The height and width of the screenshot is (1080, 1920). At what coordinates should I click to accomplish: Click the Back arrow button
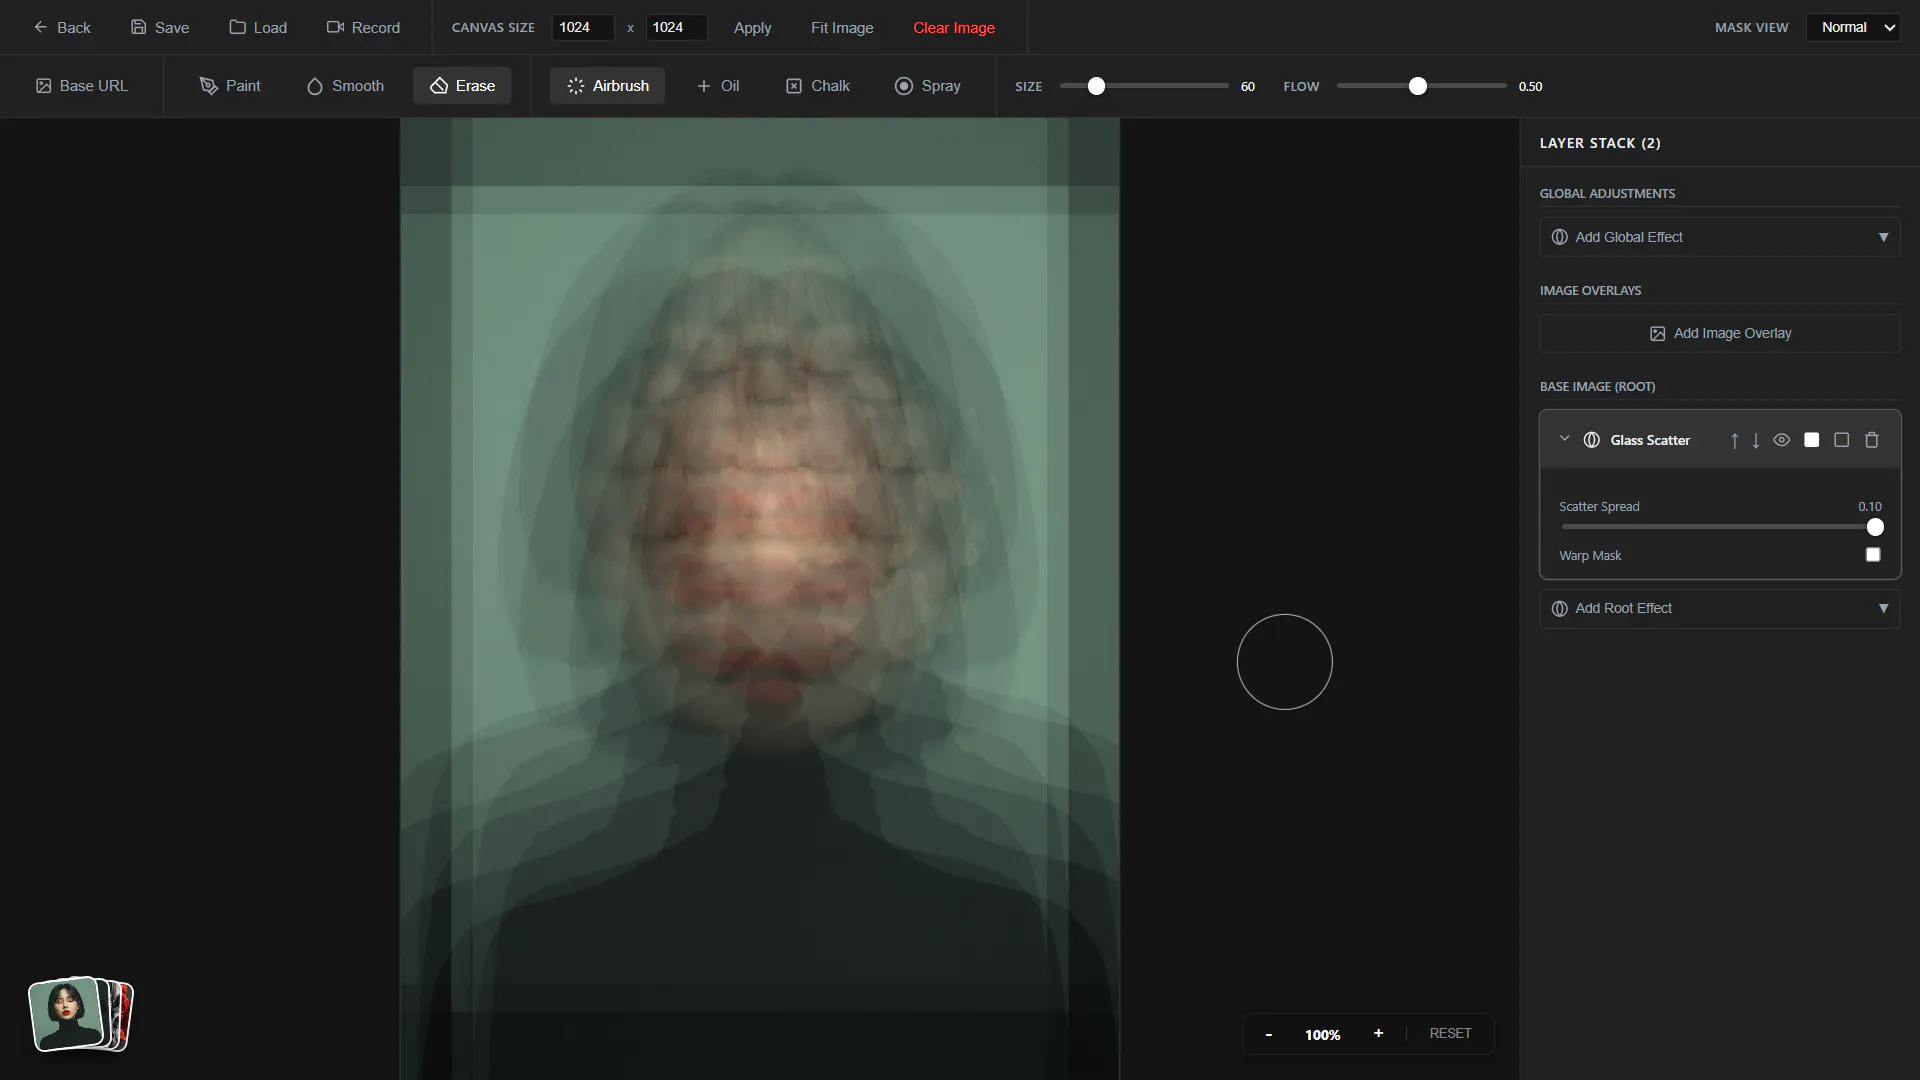coord(62,27)
